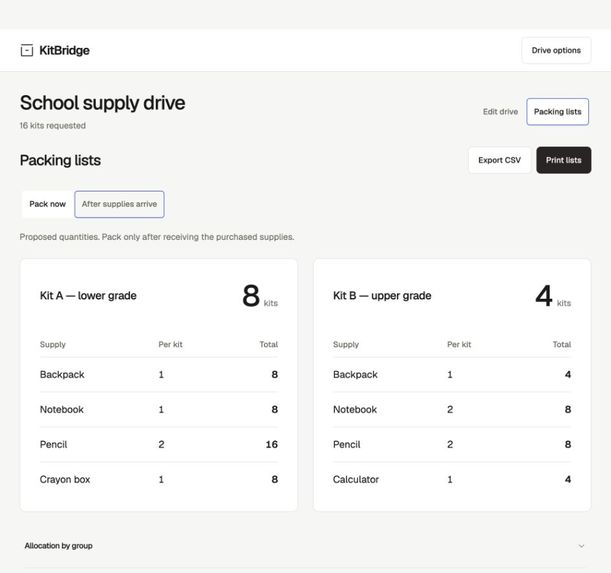Click Backpack row in Kit A
The image size is (611, 573).
click(x=159, y=375)
